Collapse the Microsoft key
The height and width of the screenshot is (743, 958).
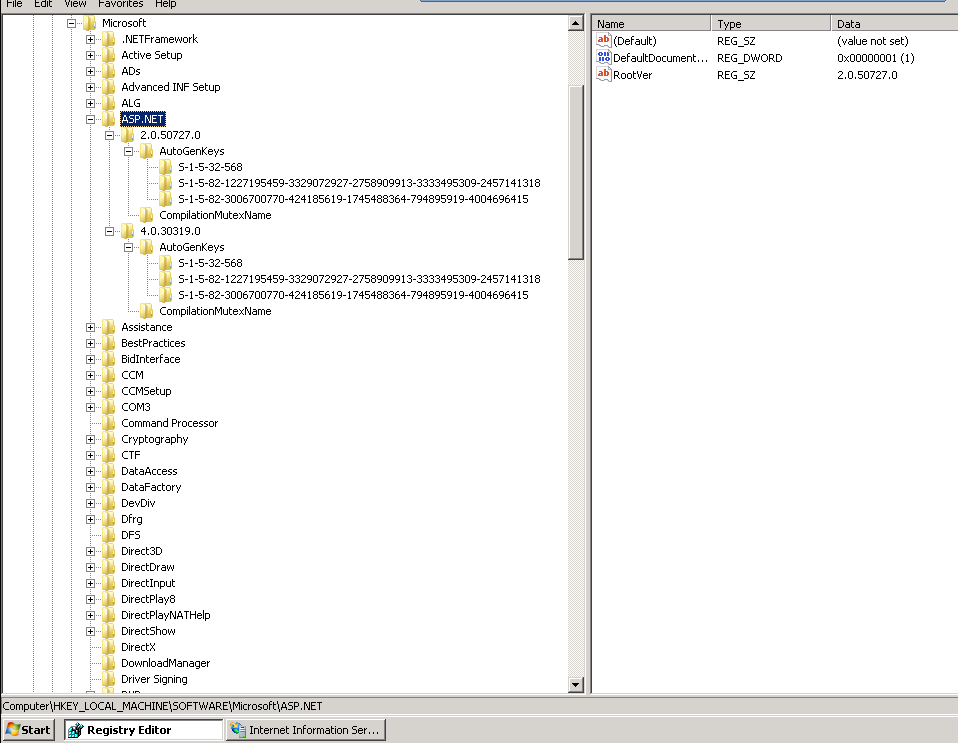tap(71, 23)
